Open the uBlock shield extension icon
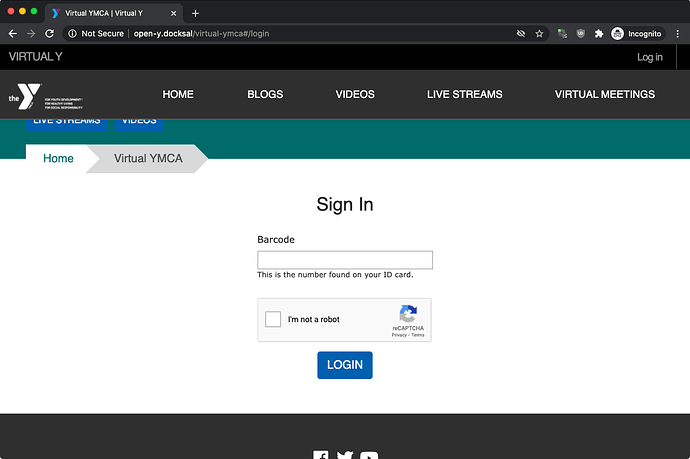 click(580, 33)
